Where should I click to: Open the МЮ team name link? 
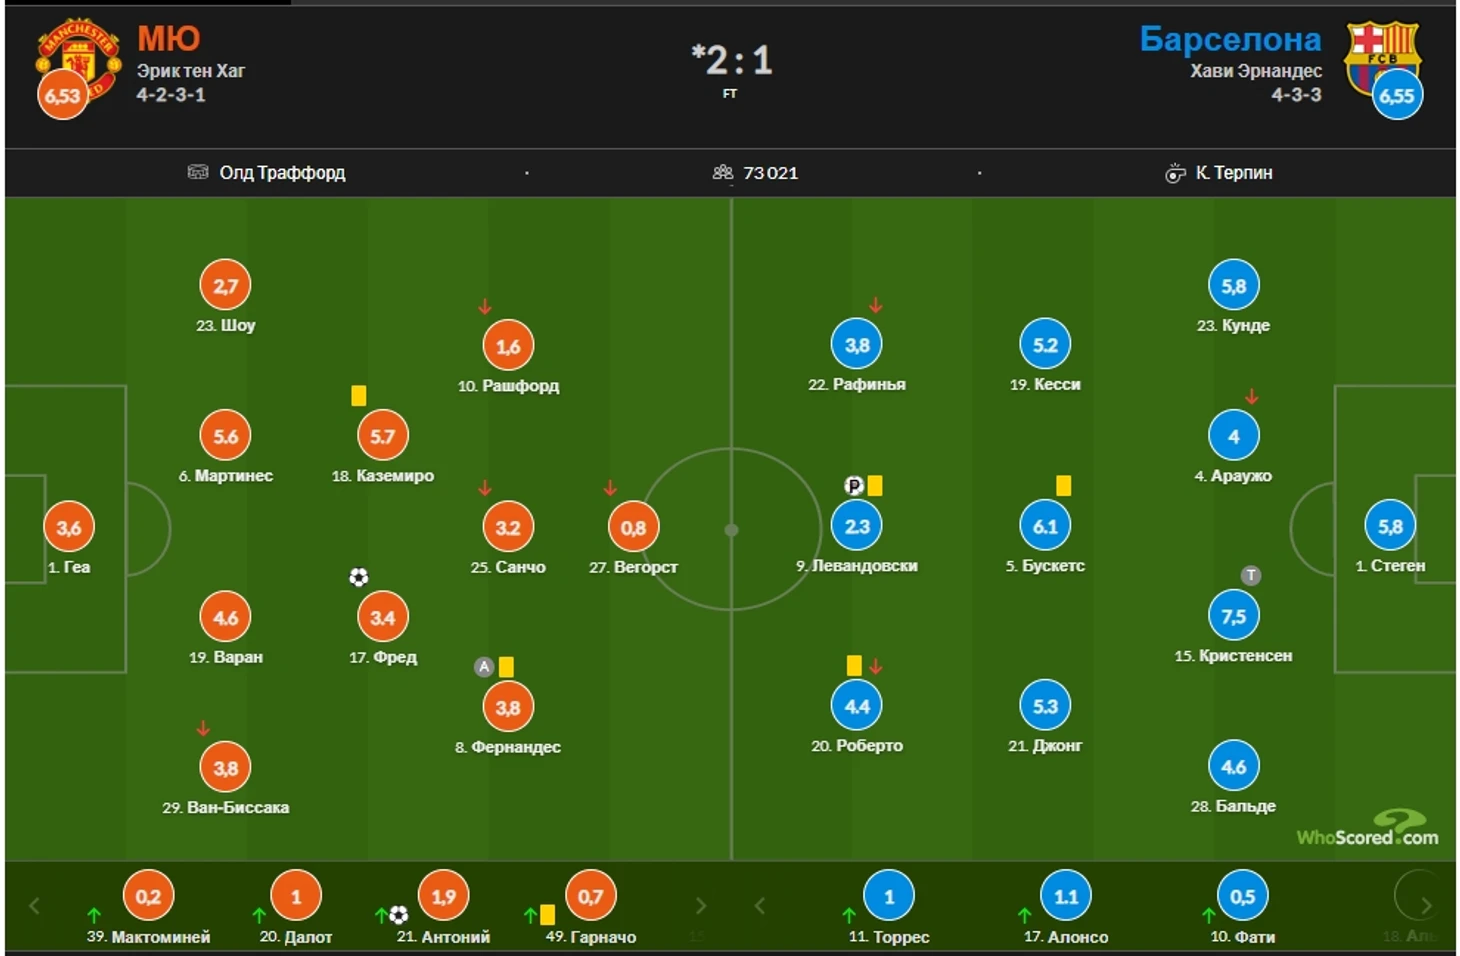(x=168, y=38)
